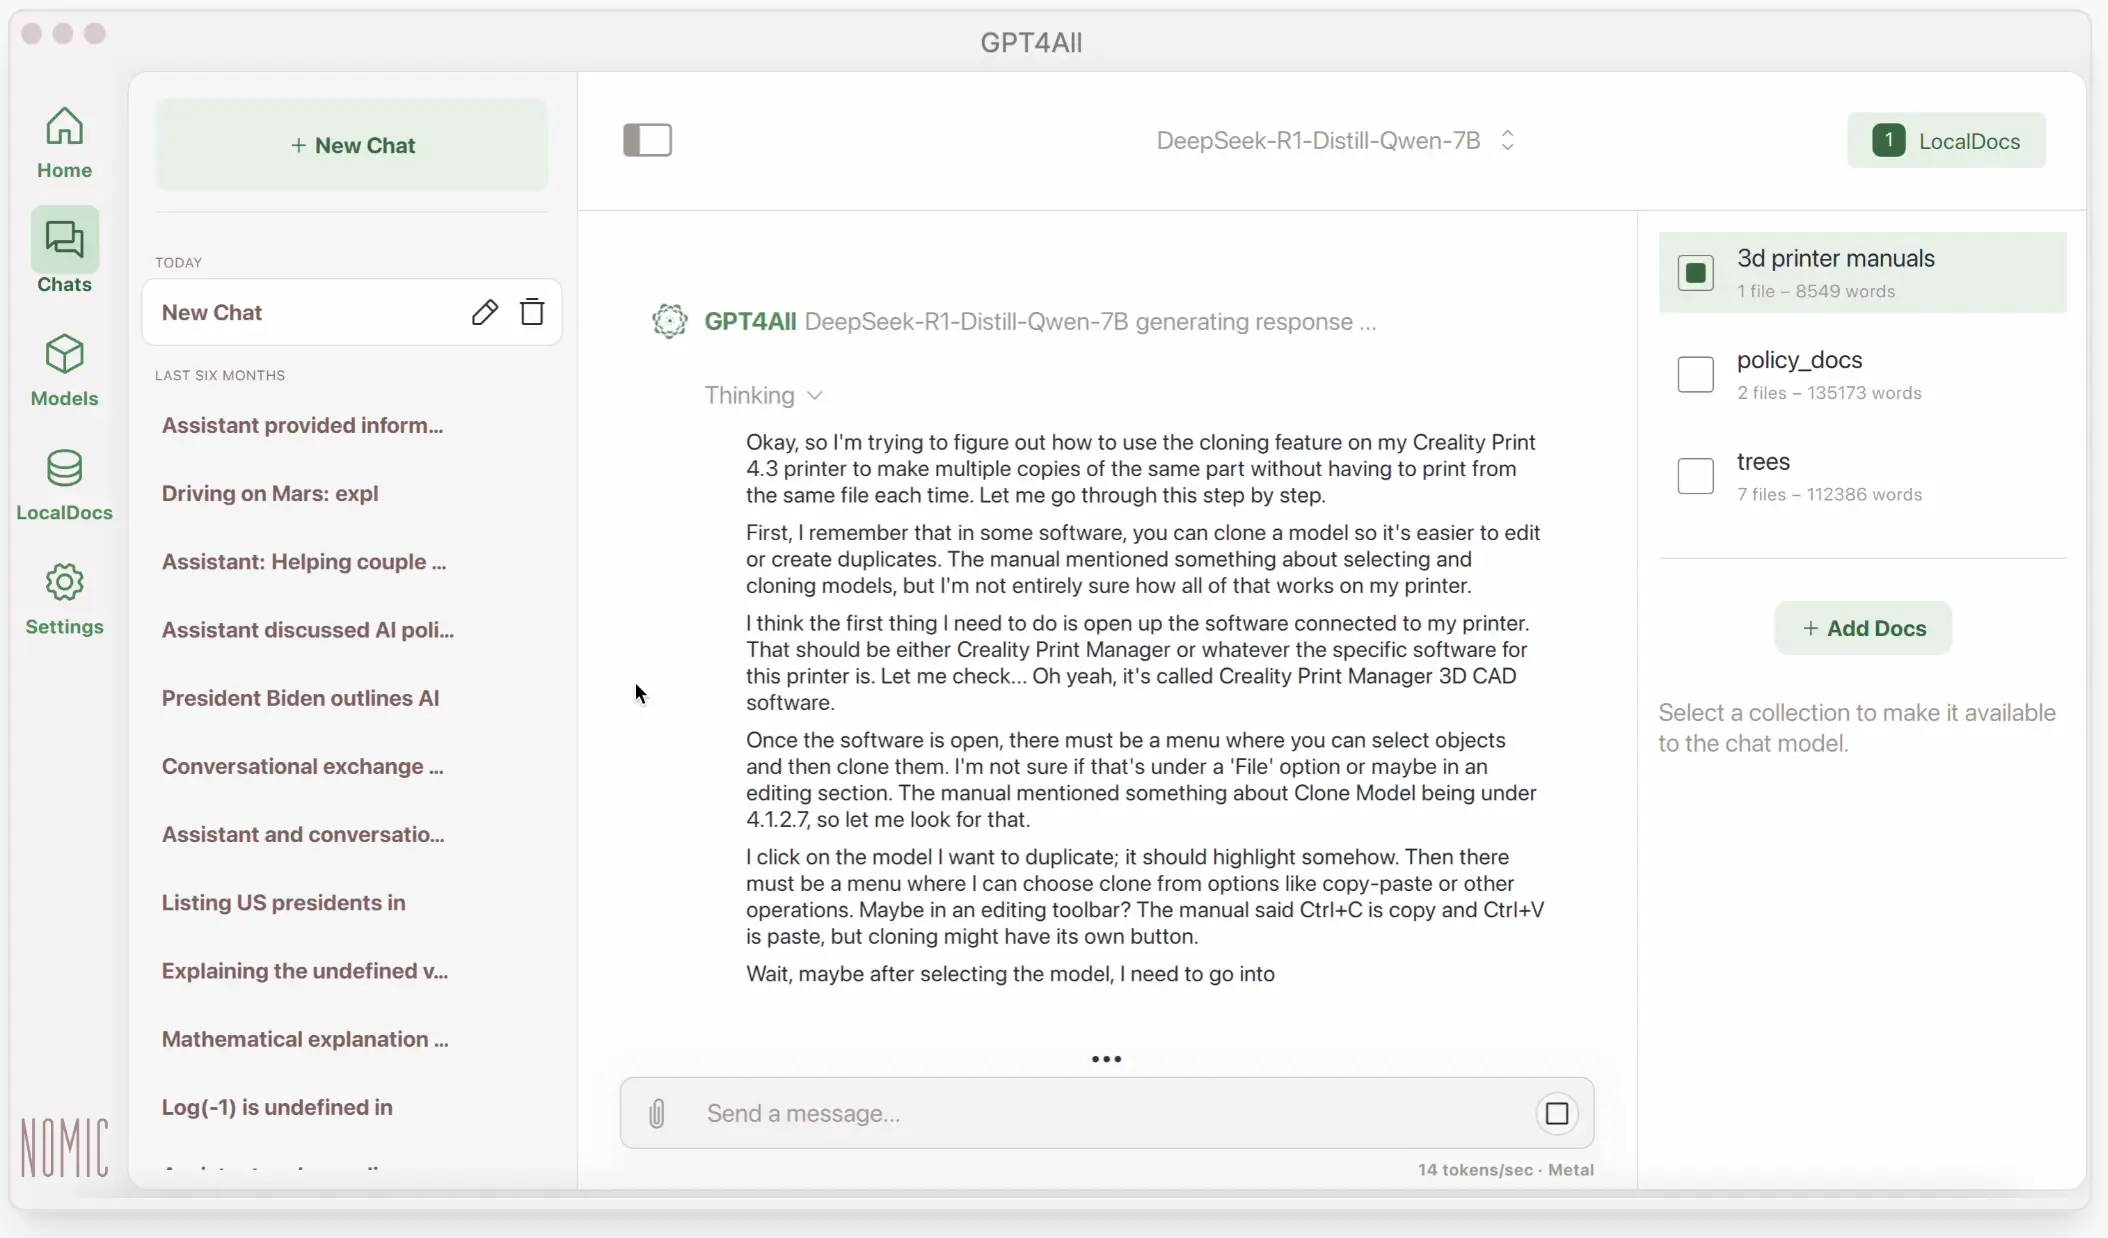Start a New Chat
Screen dimensions: 2108x1238
point(352,145)
